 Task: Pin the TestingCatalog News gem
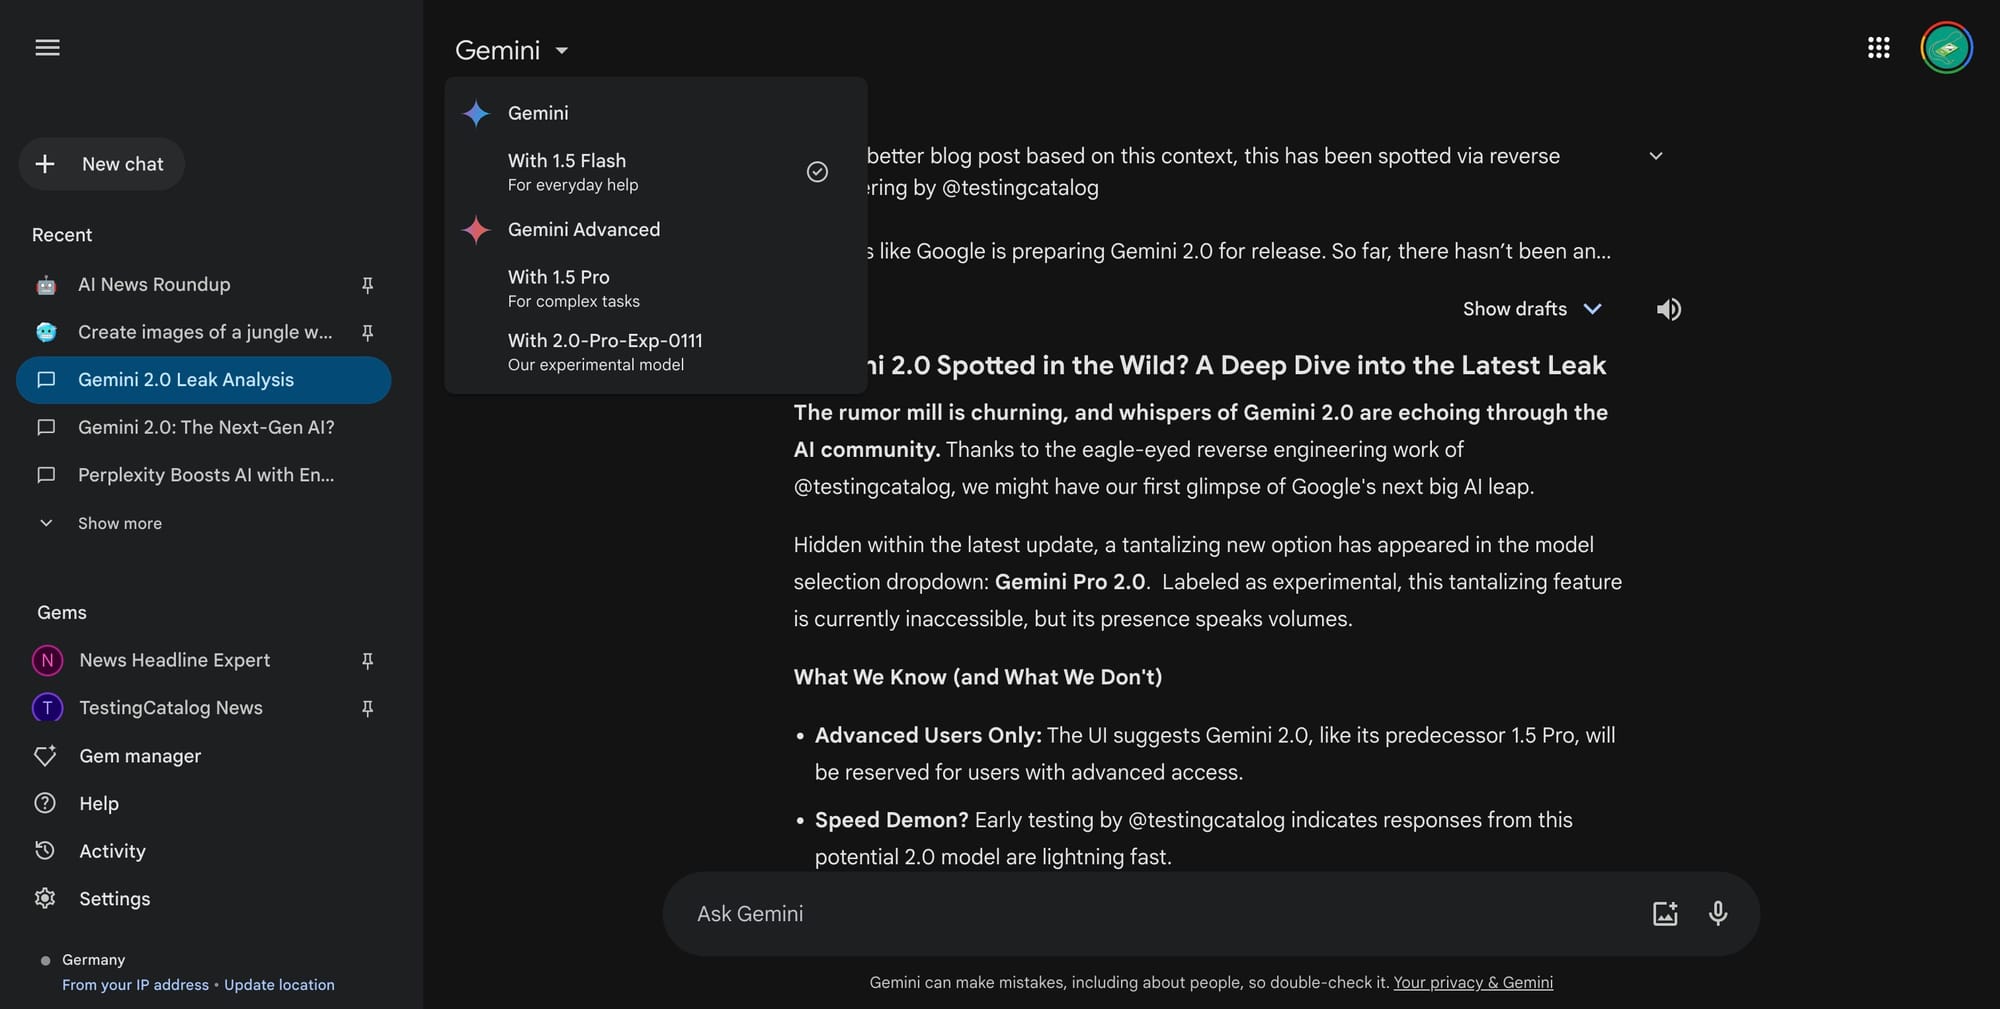click(x=368, y=708)
